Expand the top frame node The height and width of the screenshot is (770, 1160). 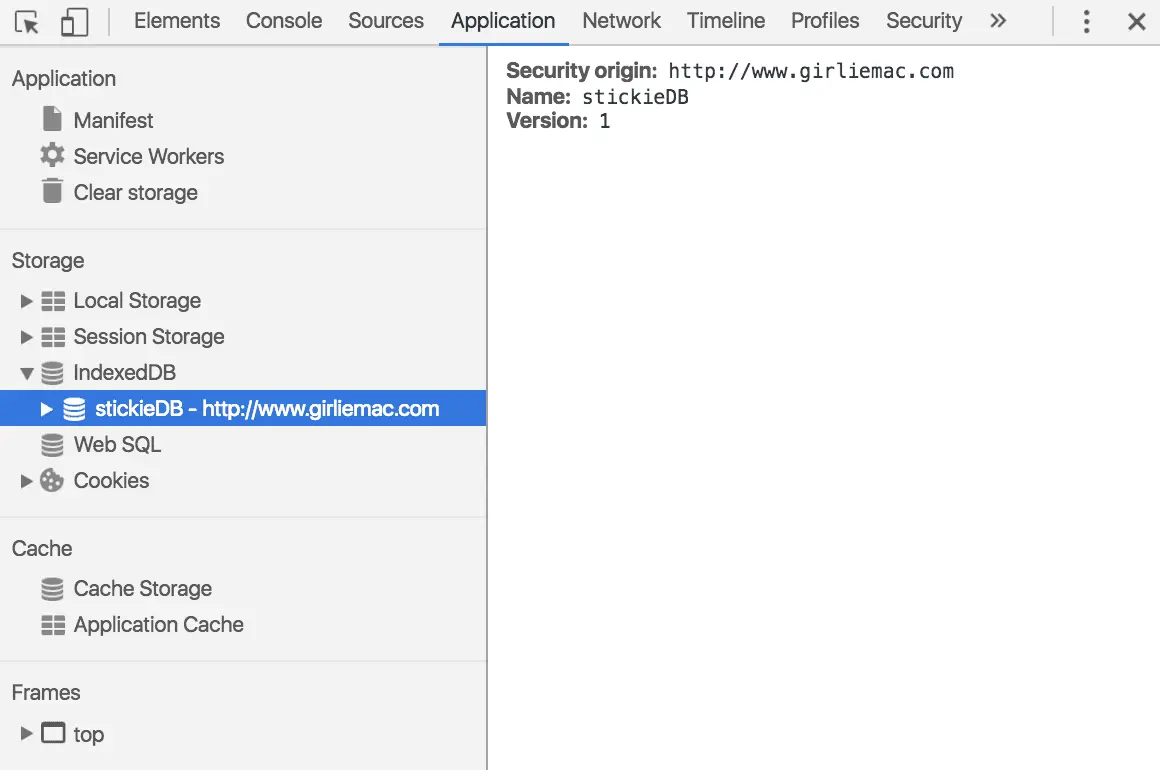(27, 734)
